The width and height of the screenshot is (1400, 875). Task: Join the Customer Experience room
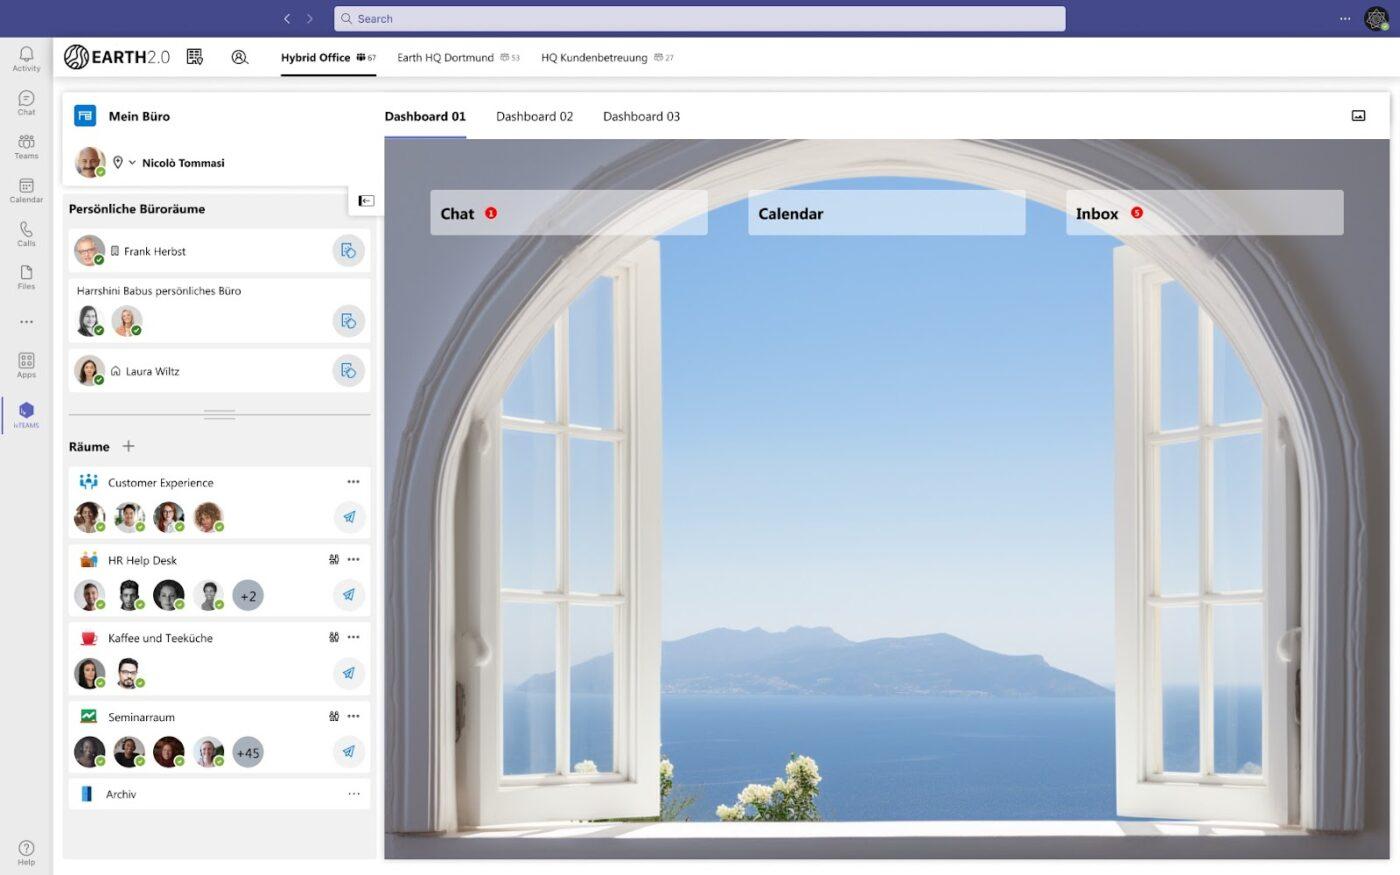point(348,517)
